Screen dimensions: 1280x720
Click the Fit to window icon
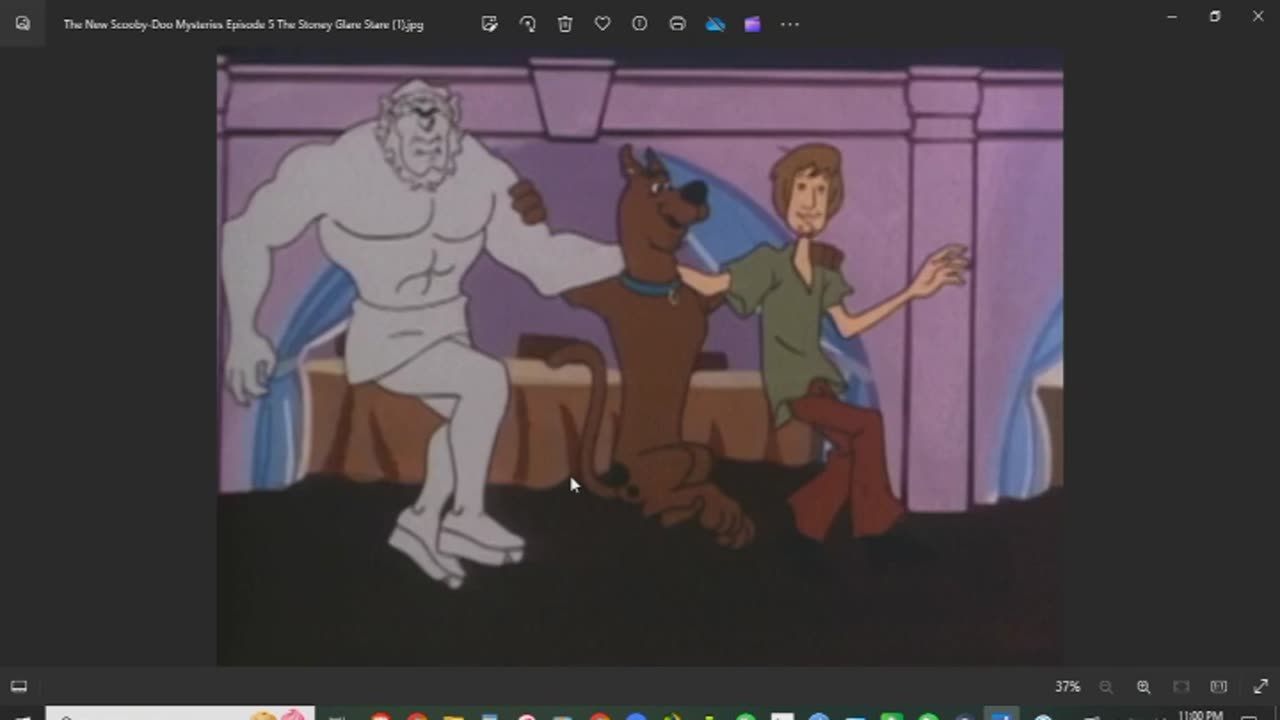coord(1181,687)
